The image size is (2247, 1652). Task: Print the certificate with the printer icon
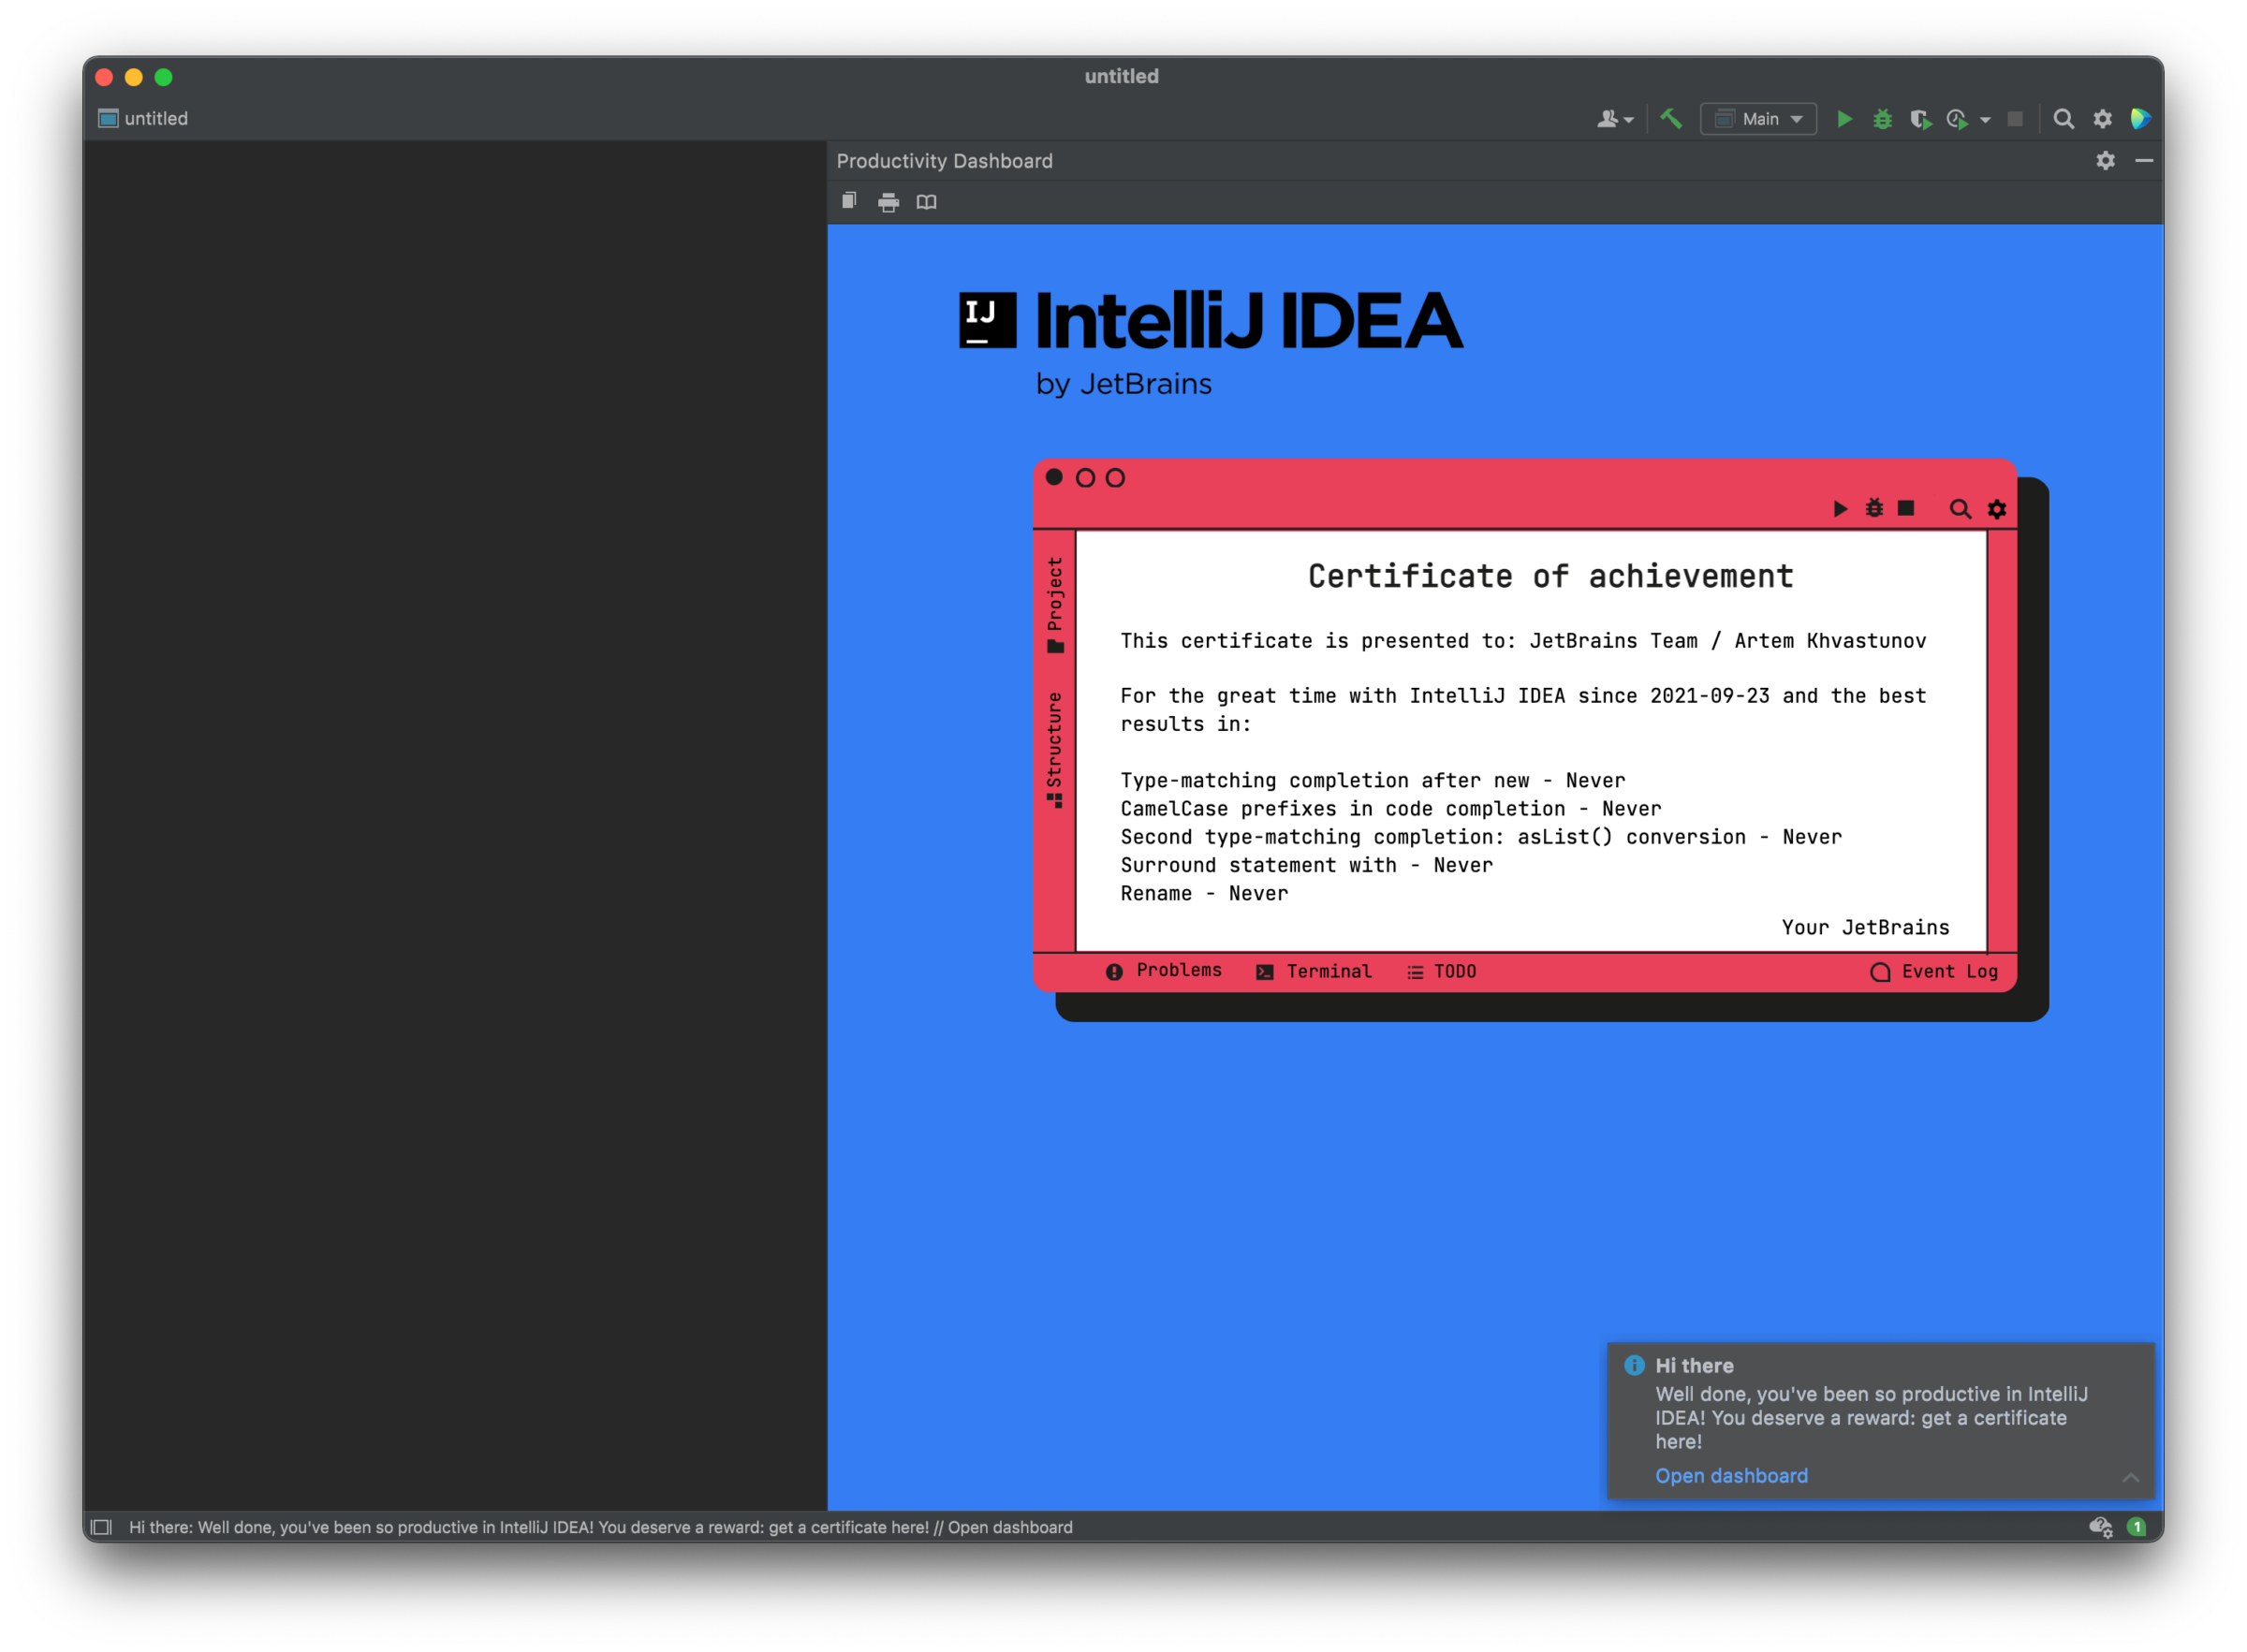[888, 202]
